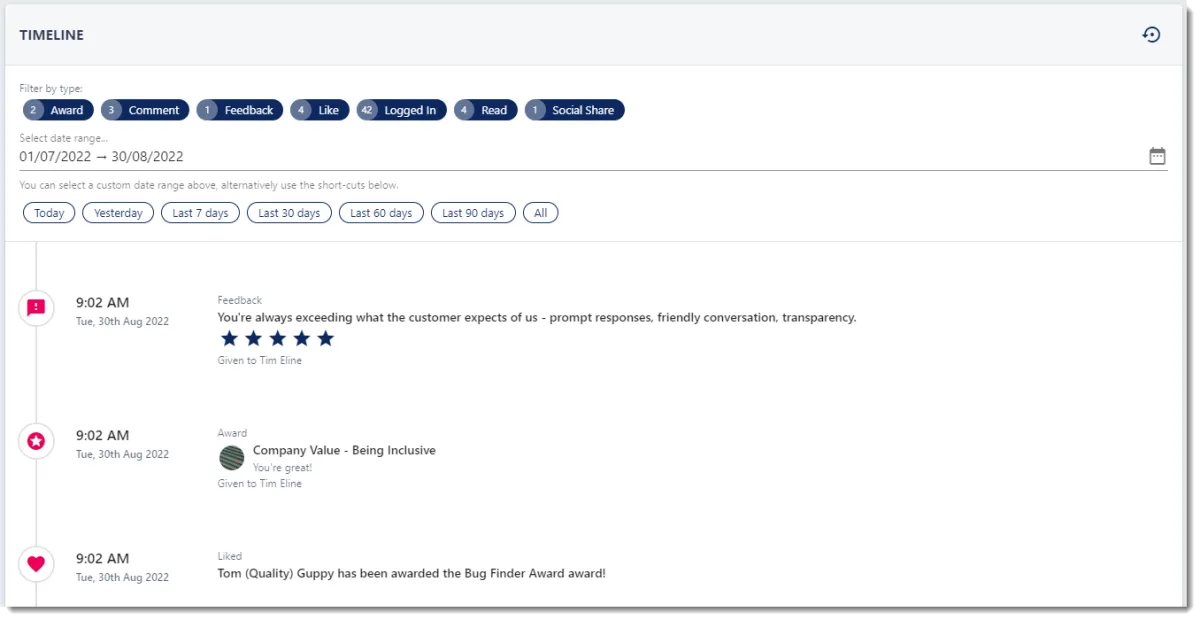Viewport: 1200px width, 620px height.
Task: Toggle the Award type filter chip
Action: point(58,110)
